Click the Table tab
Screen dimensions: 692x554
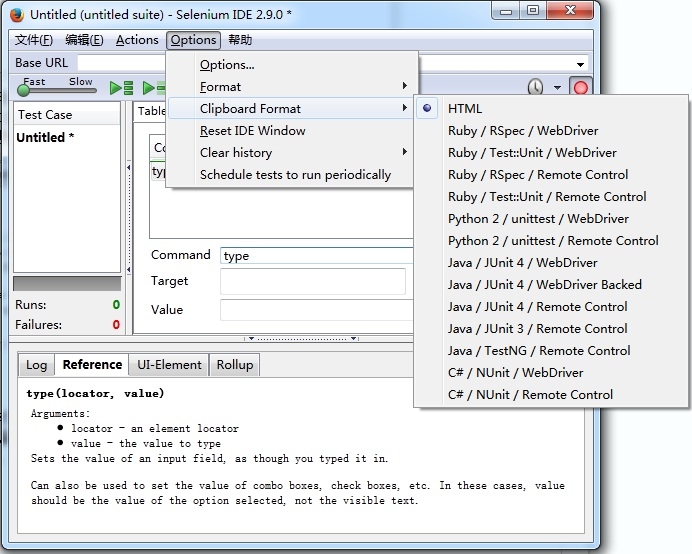coord(150,111)
